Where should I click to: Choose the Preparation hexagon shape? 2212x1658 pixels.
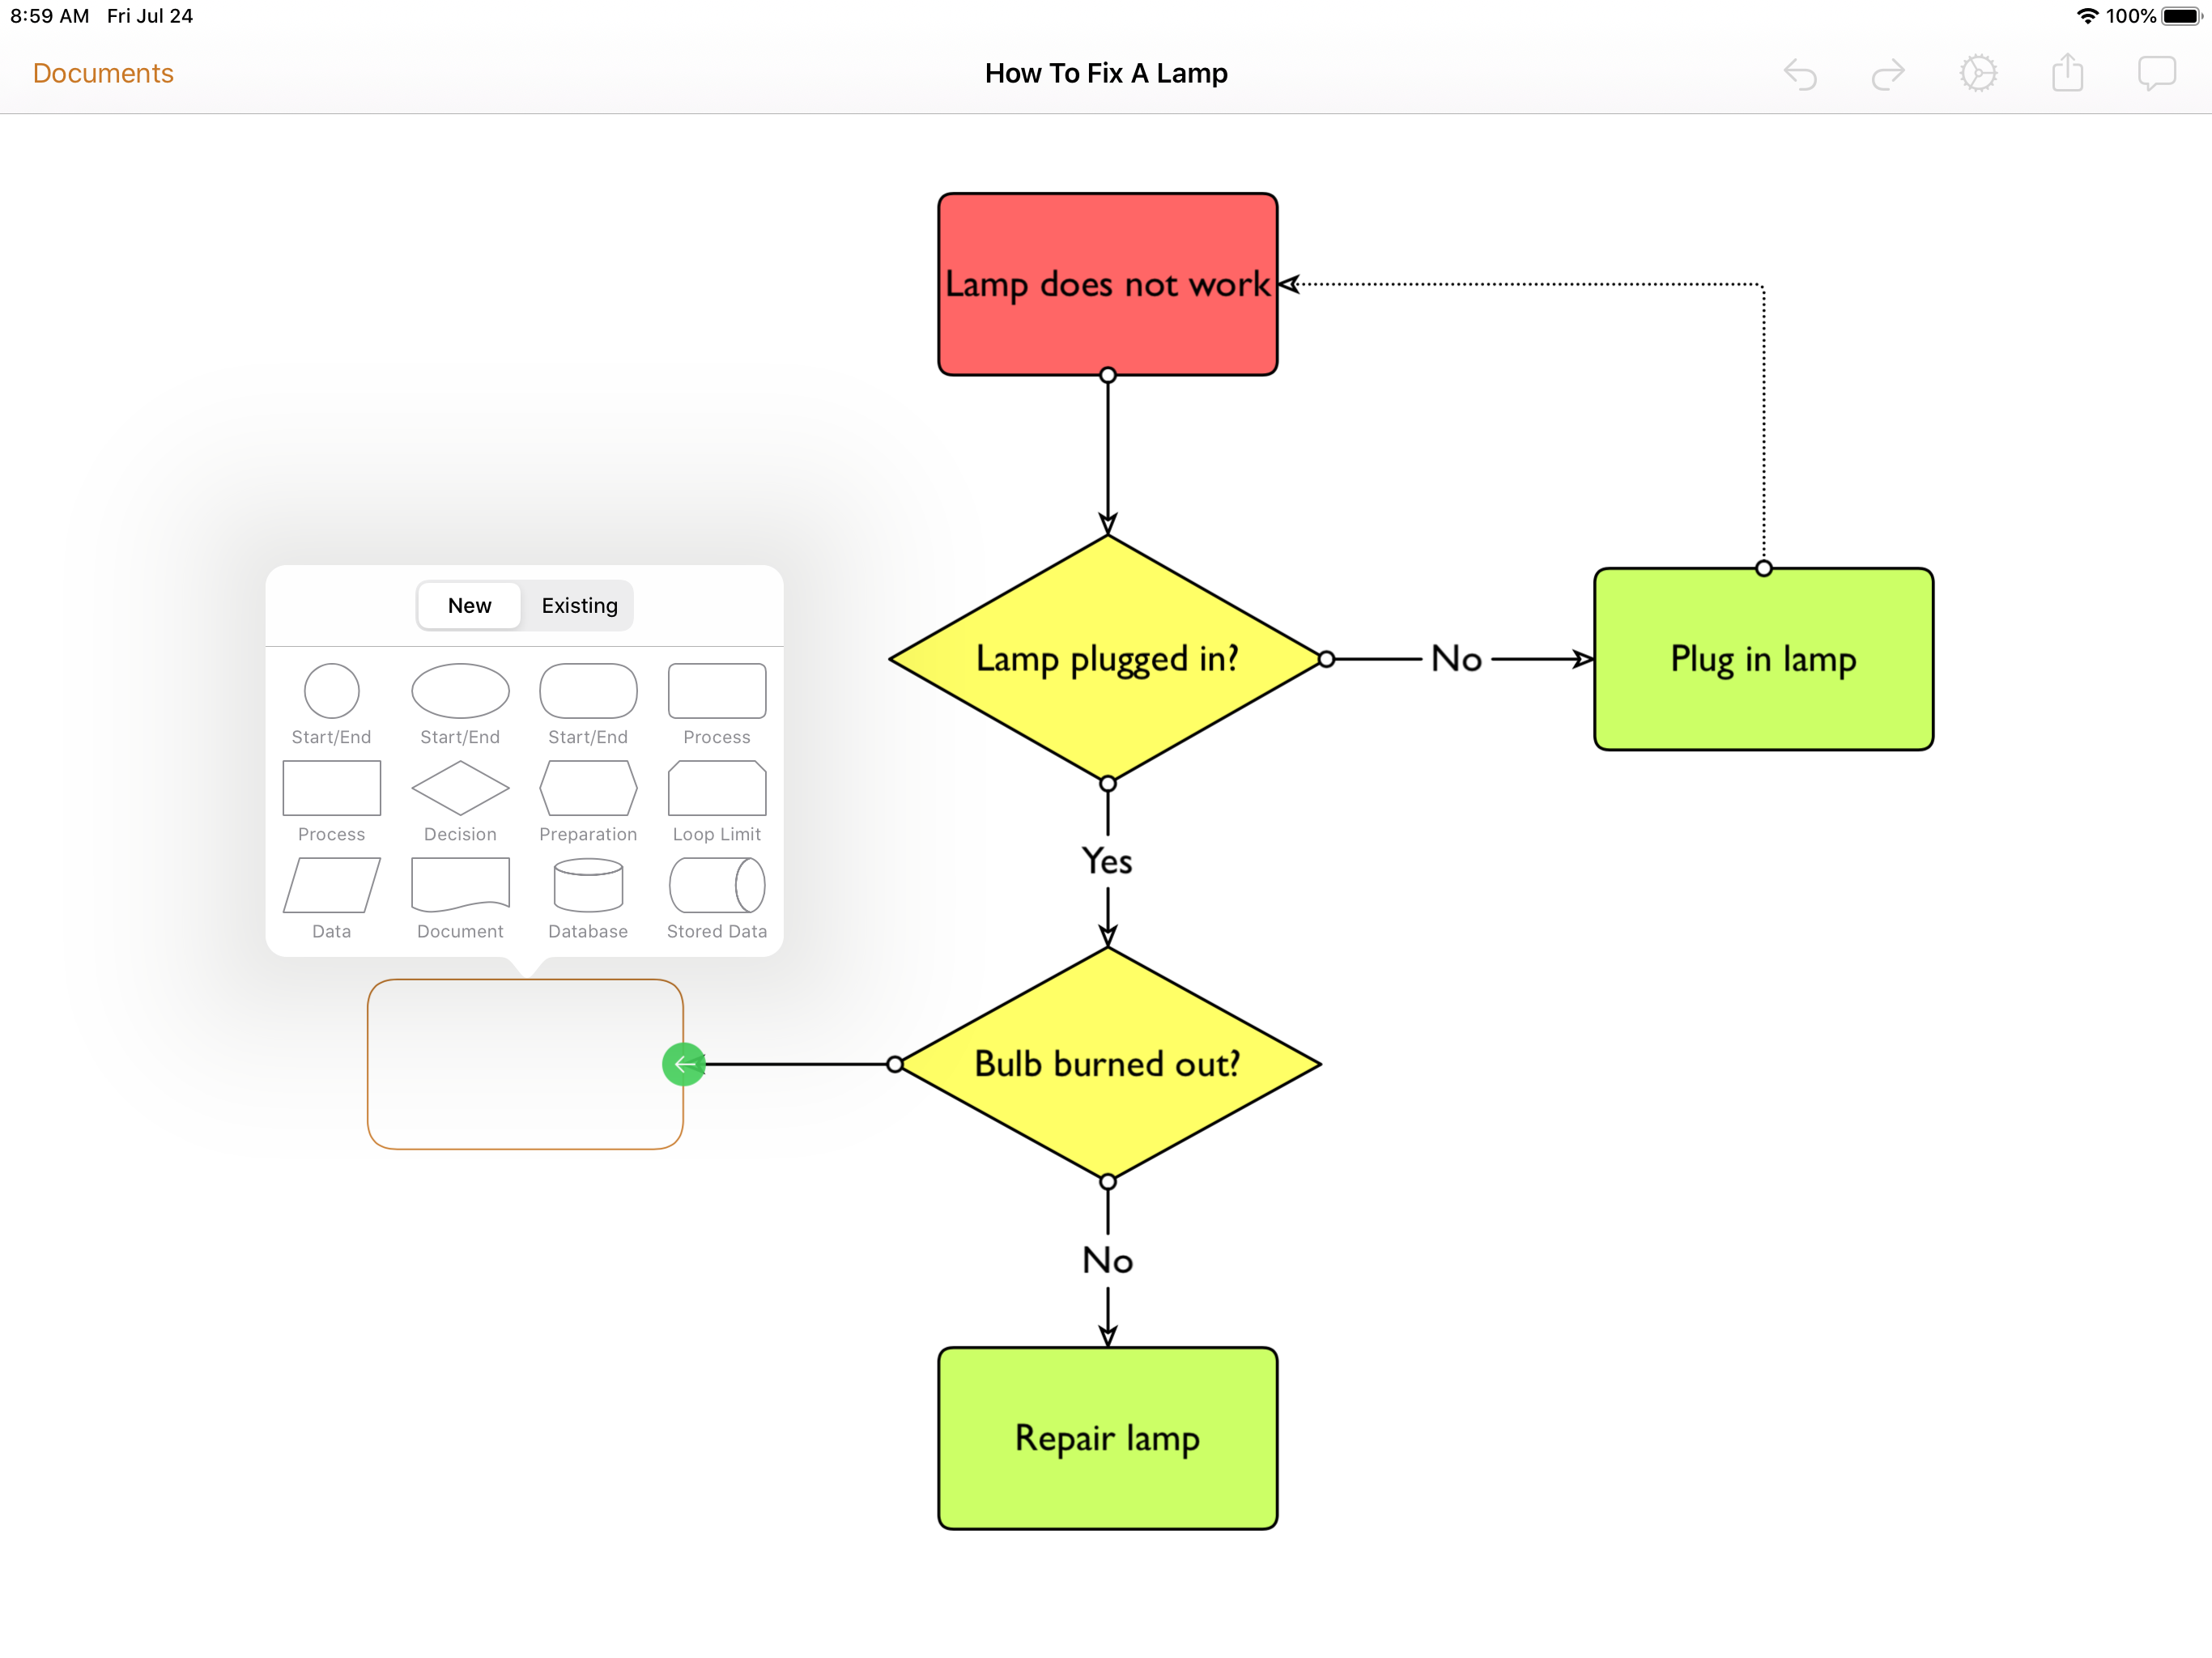(x=588, y=788)
